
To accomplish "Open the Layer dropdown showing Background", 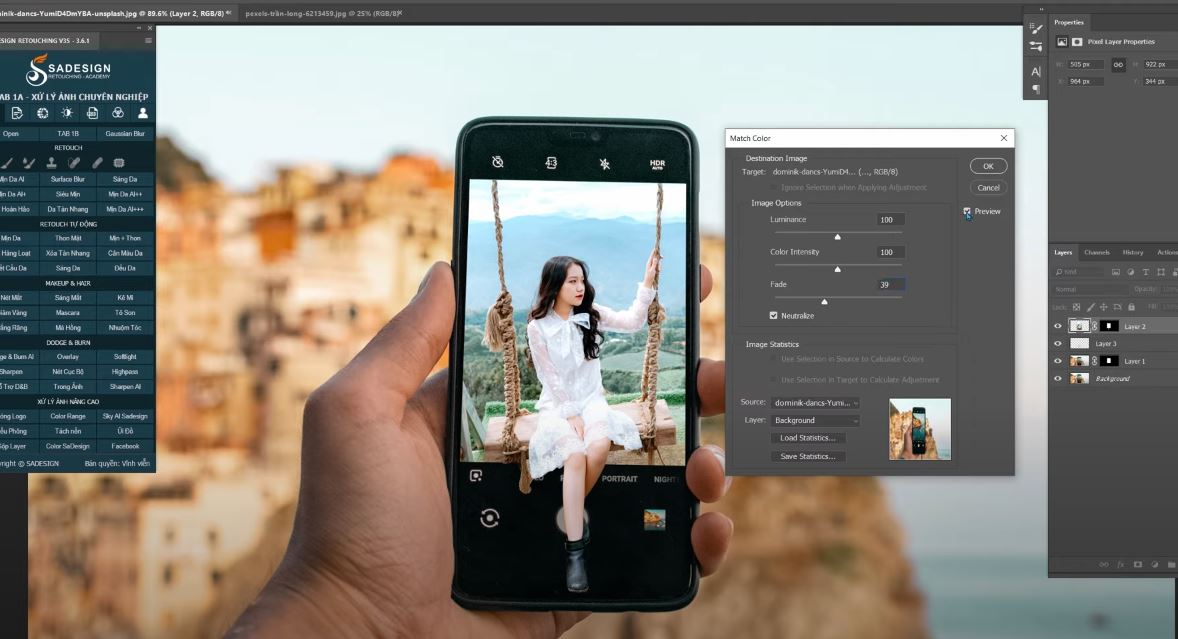I will tap(815, 420).
